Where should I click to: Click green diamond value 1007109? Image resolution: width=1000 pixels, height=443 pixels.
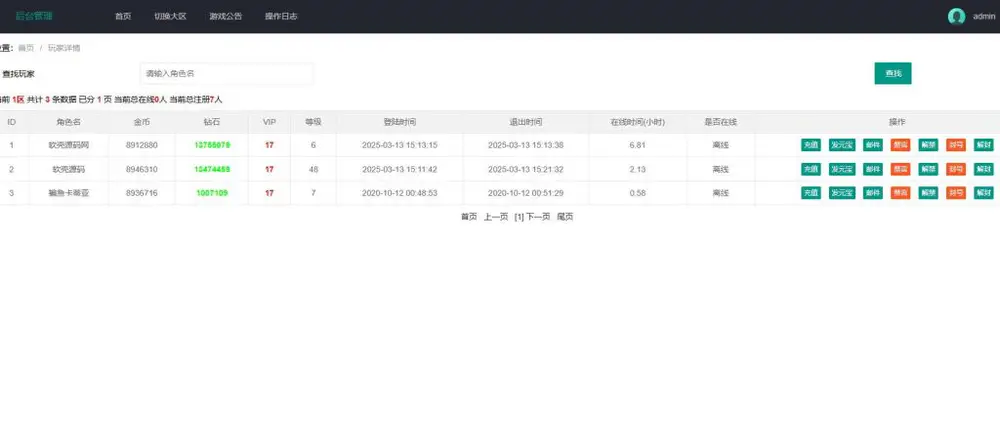(x=212, y=193)
